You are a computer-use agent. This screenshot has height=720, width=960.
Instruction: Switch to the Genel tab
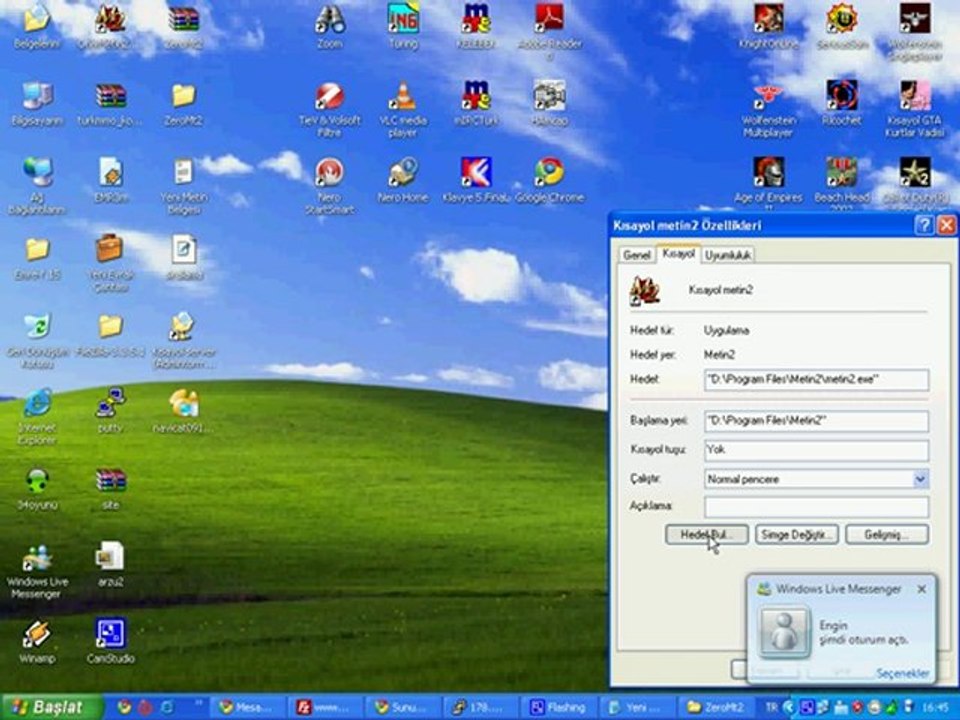coord(636,255)
